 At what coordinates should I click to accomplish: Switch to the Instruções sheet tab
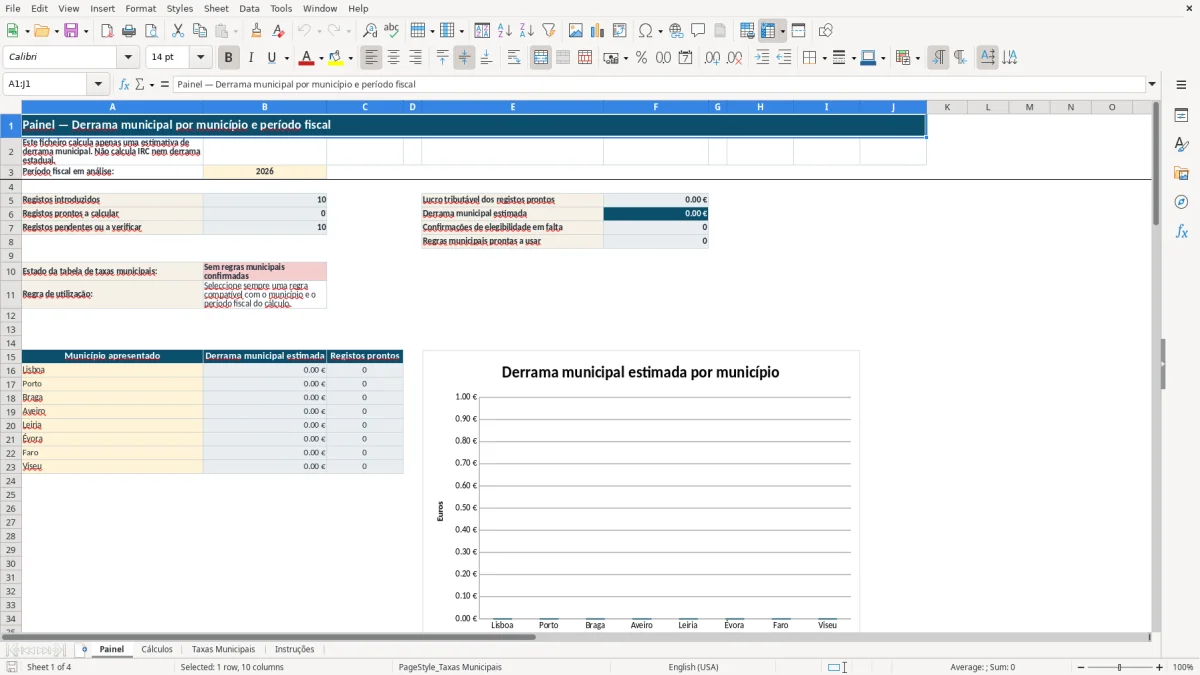pos(295,649)
